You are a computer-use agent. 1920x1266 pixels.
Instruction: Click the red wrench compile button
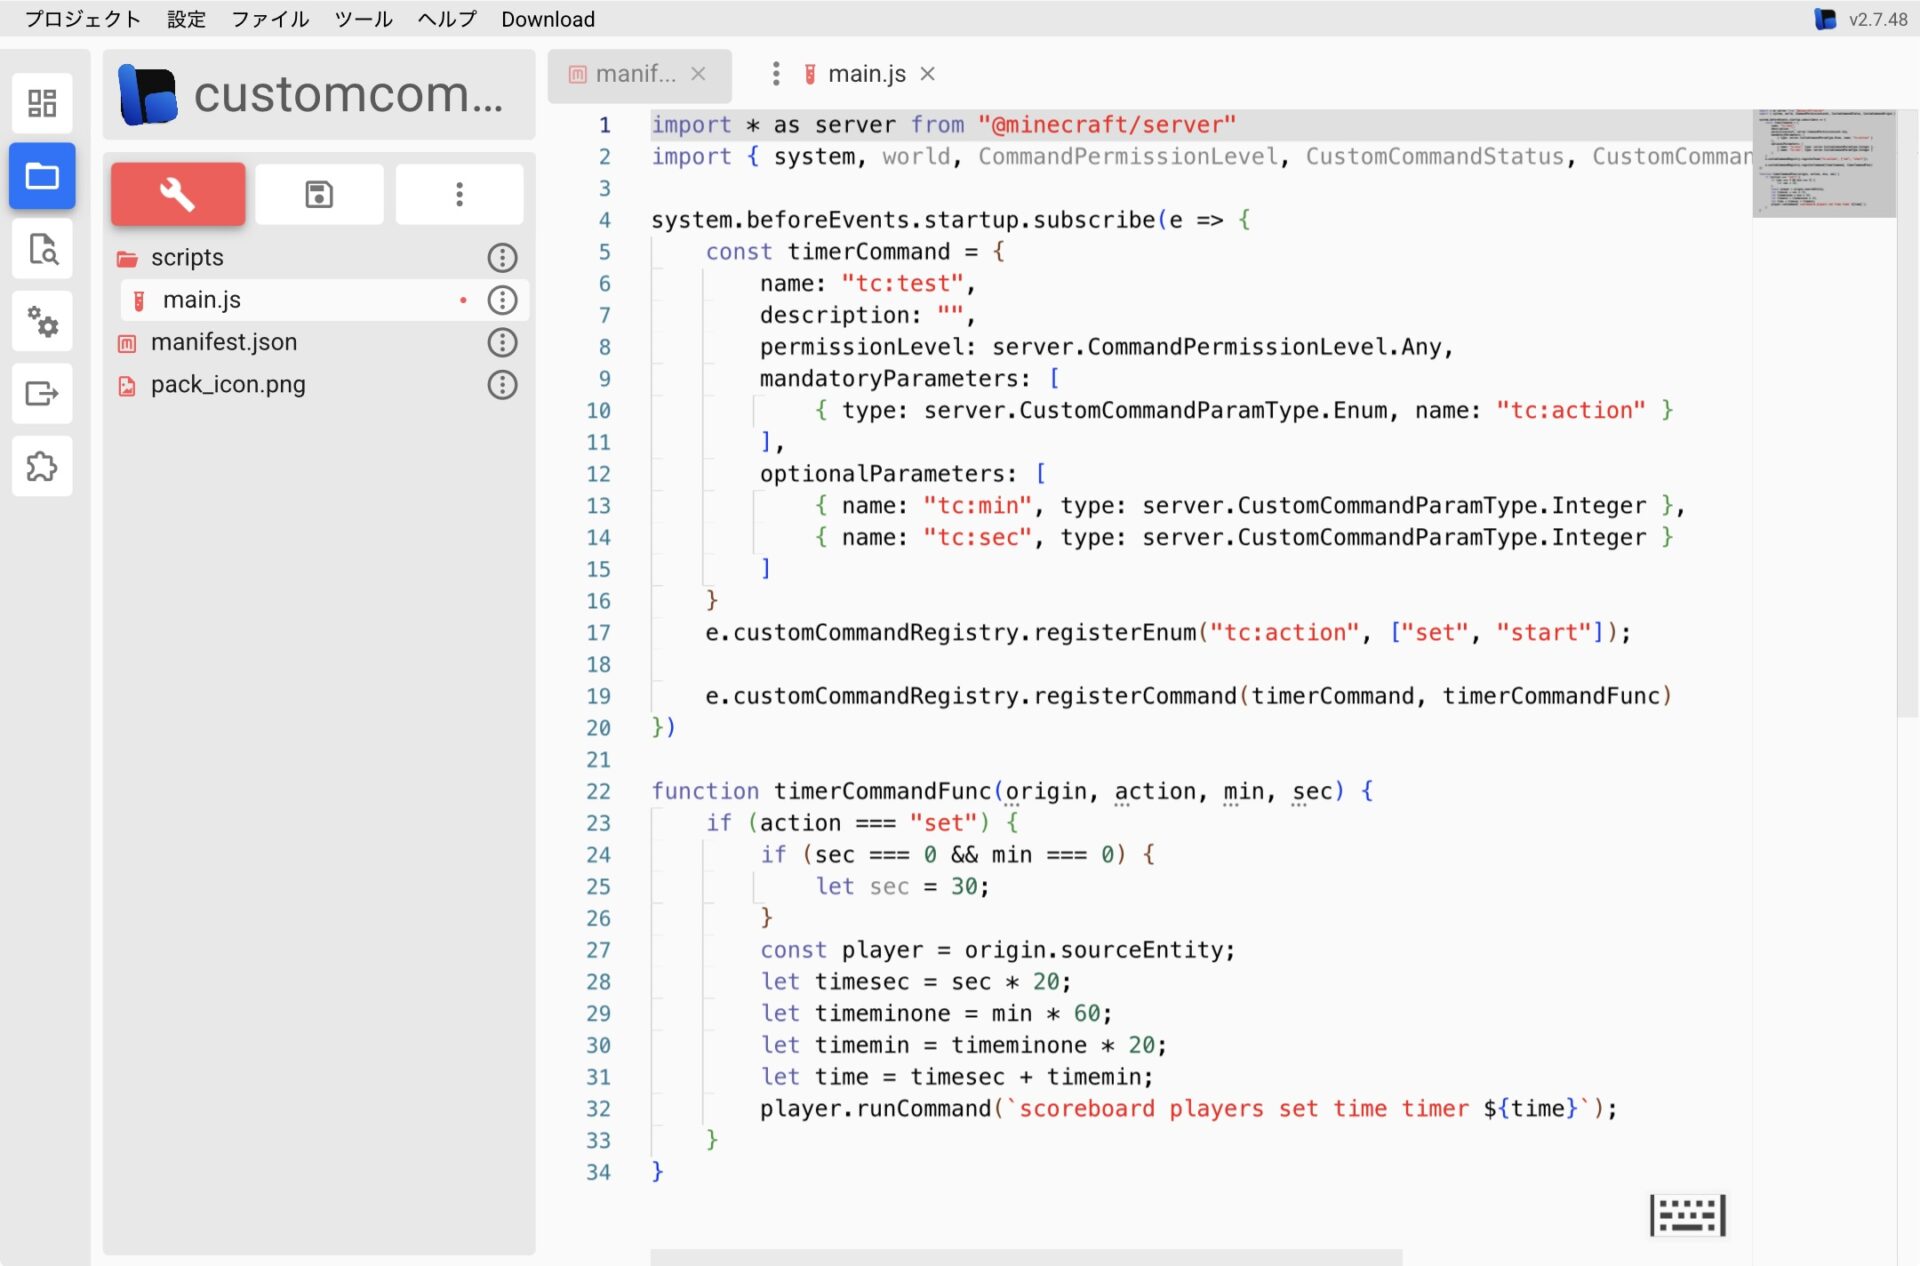[178, 194]
